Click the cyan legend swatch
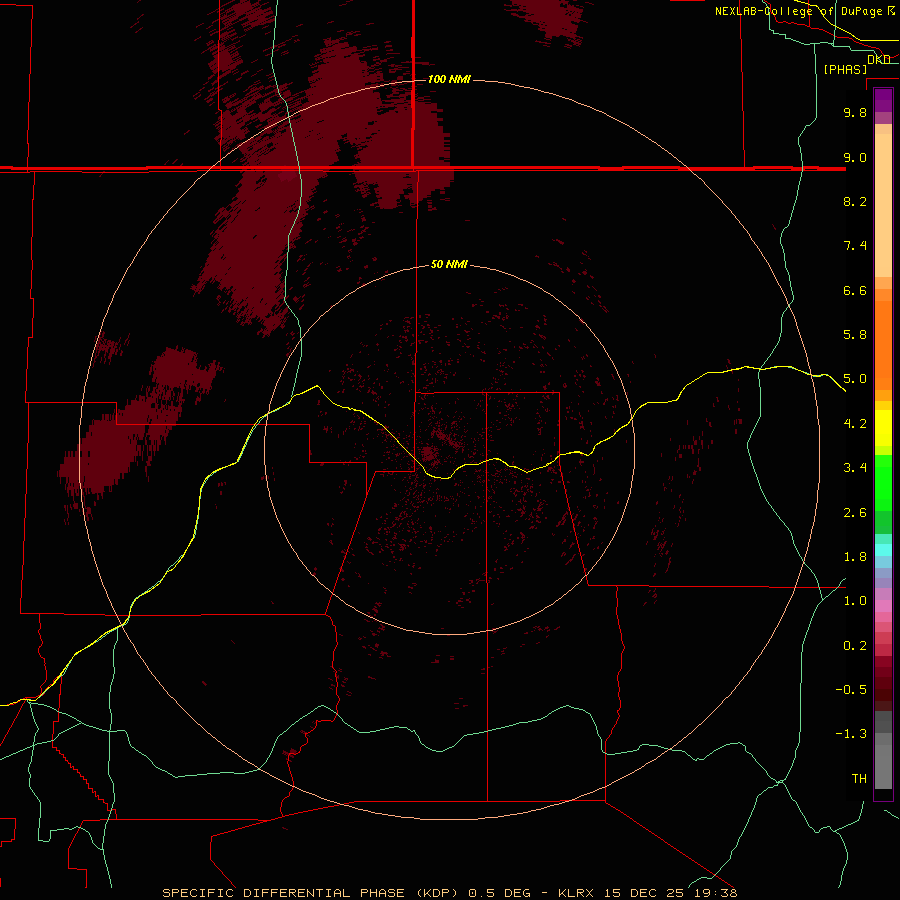This screenshot has height=900, width=900. click(x=883, y=550)
